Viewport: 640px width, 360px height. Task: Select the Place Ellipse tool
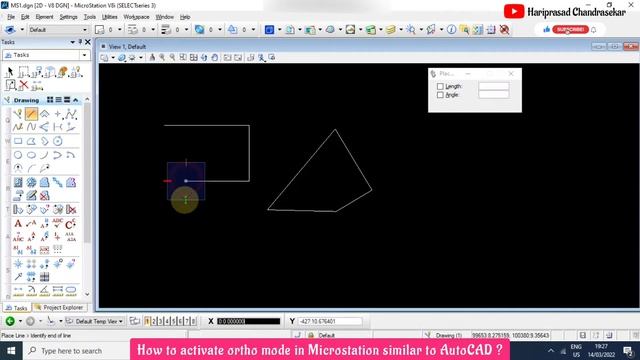pyautogui.click(x=31, y=155)
